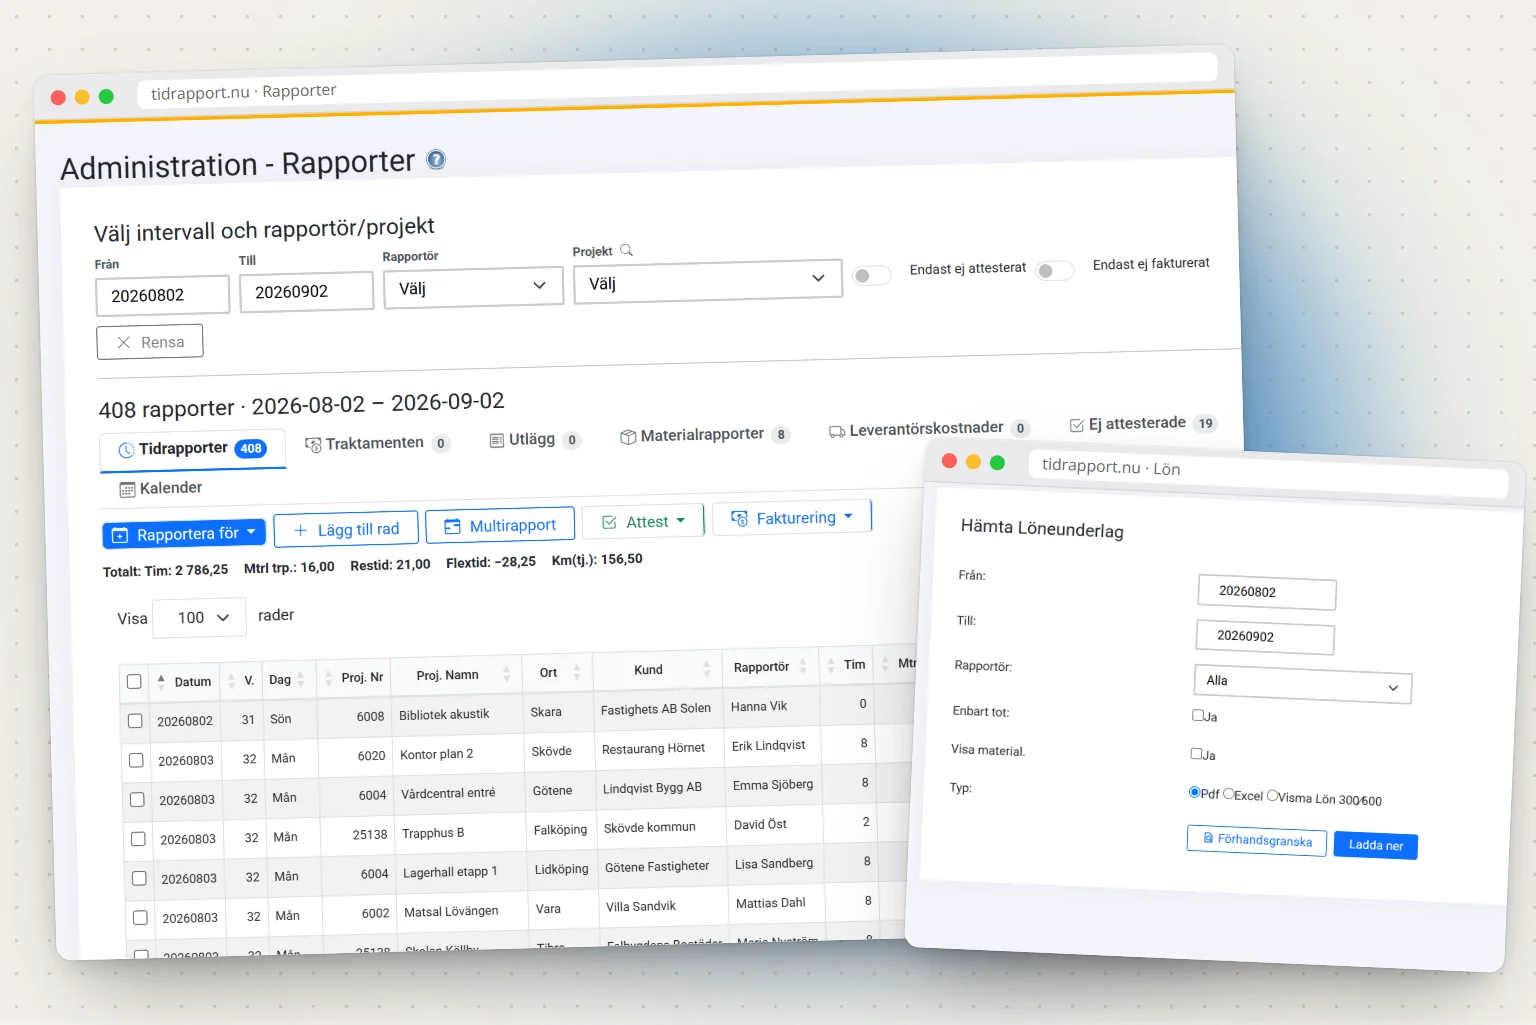Click the Multirapport window icon
This screenshot has height=1025, width=1536.
point(452,526)
